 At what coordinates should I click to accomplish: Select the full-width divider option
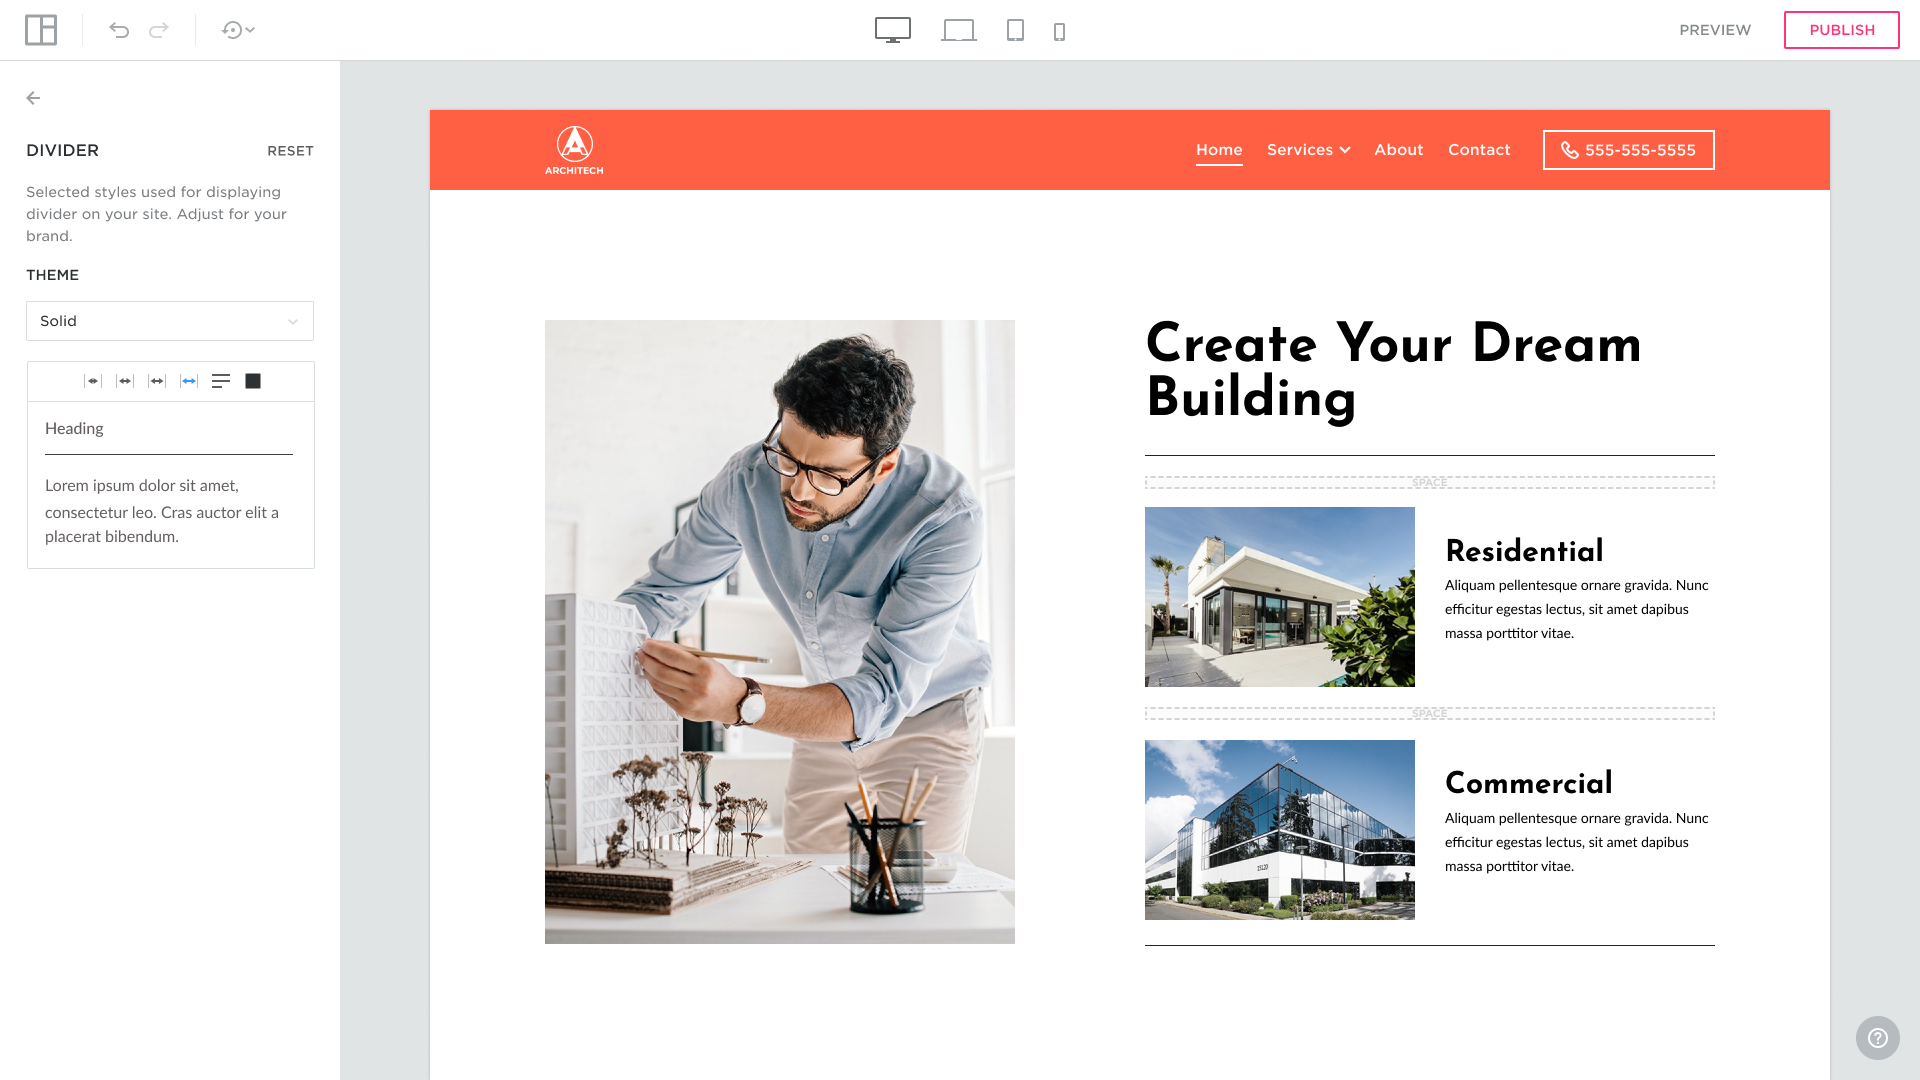(189, 381)
